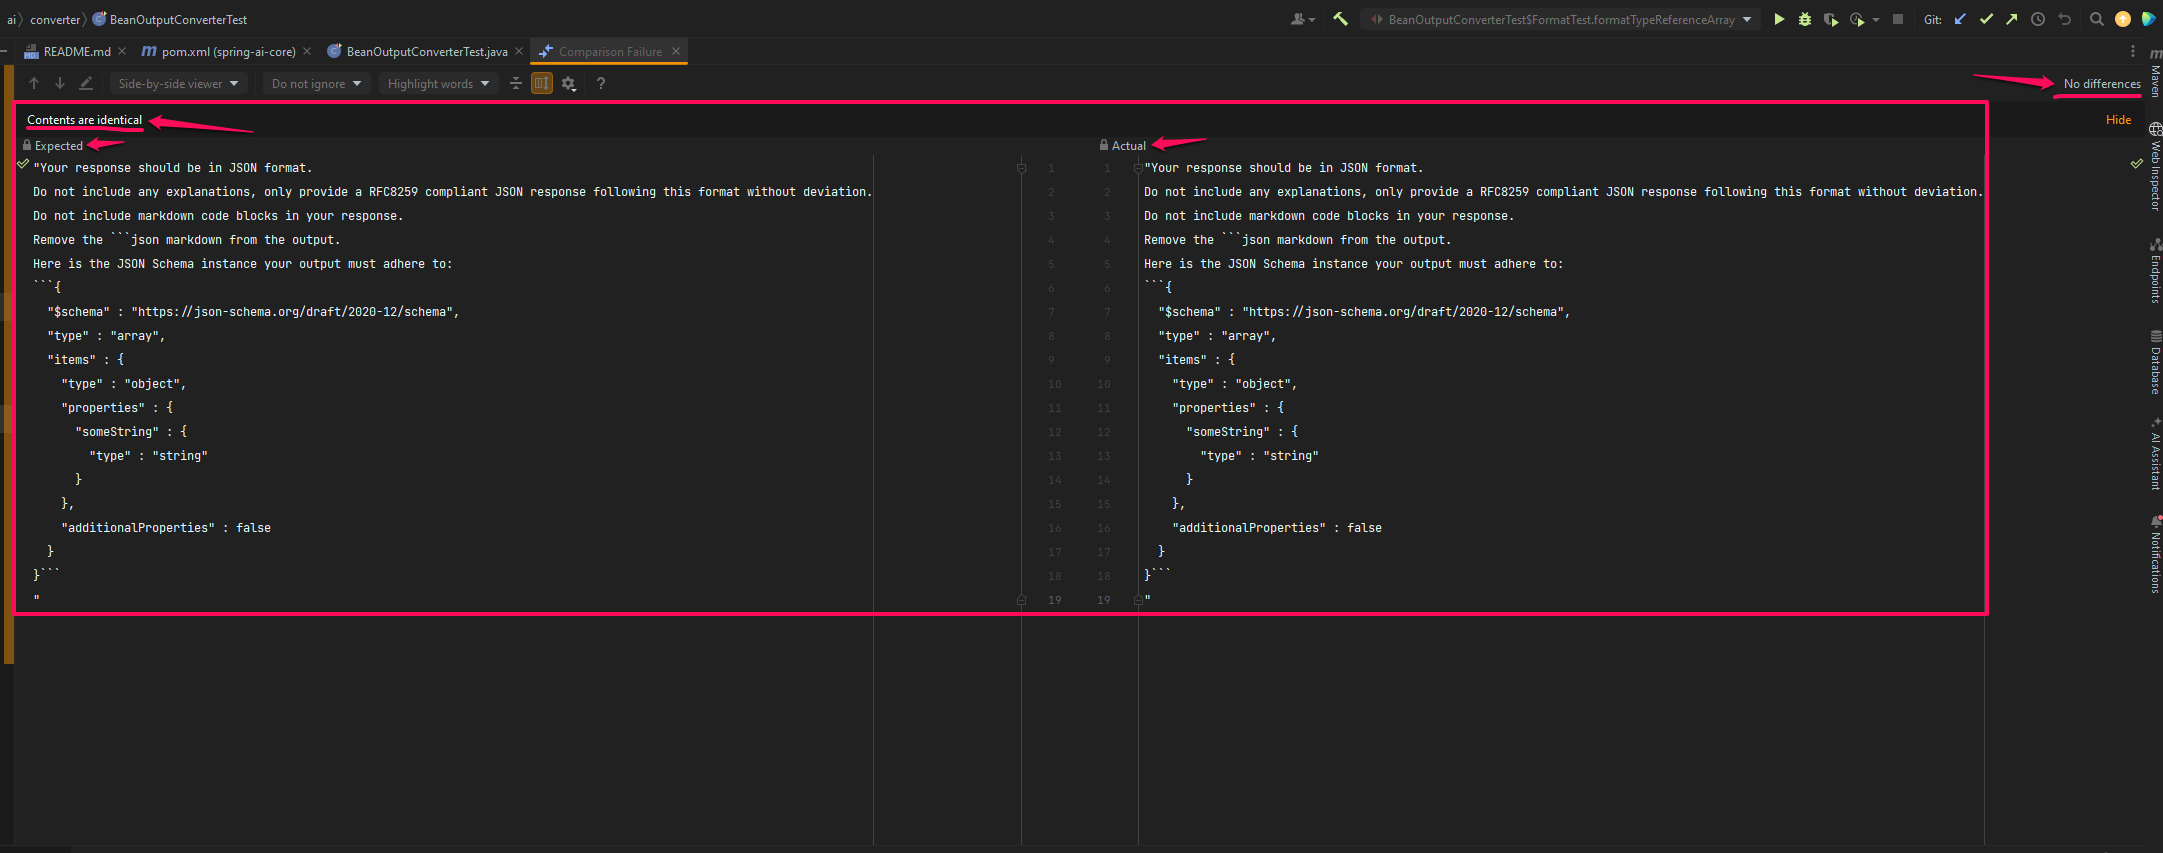Open editor tabs more options menu
Viewport: 2163px width, 853px height.
point(2132,51)
